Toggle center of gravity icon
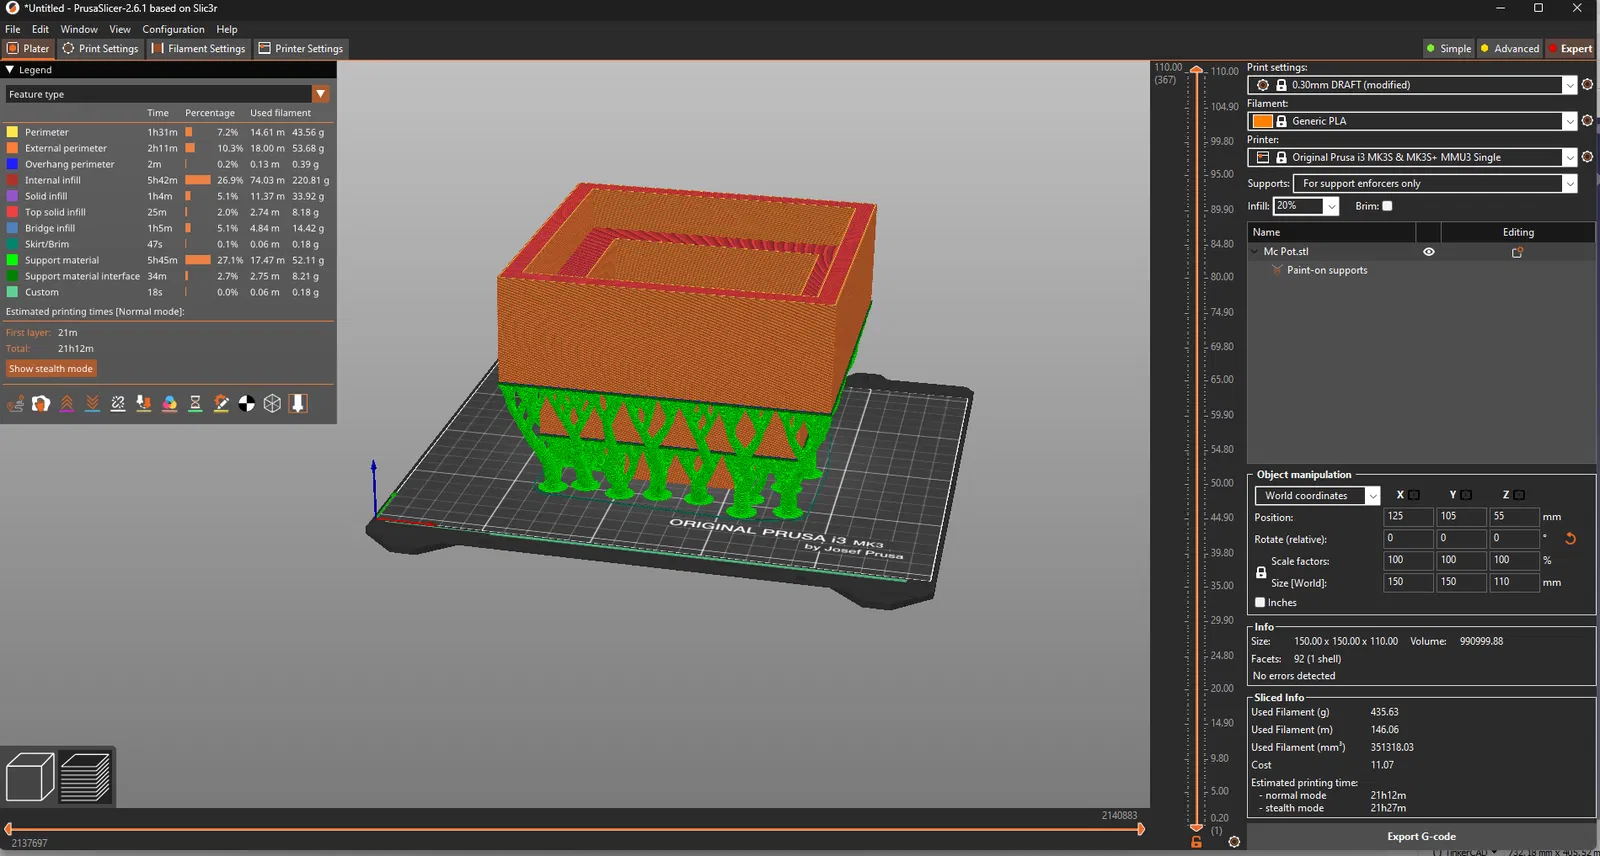The width and height of the screenshot is (1600, 856). (247, 403)
